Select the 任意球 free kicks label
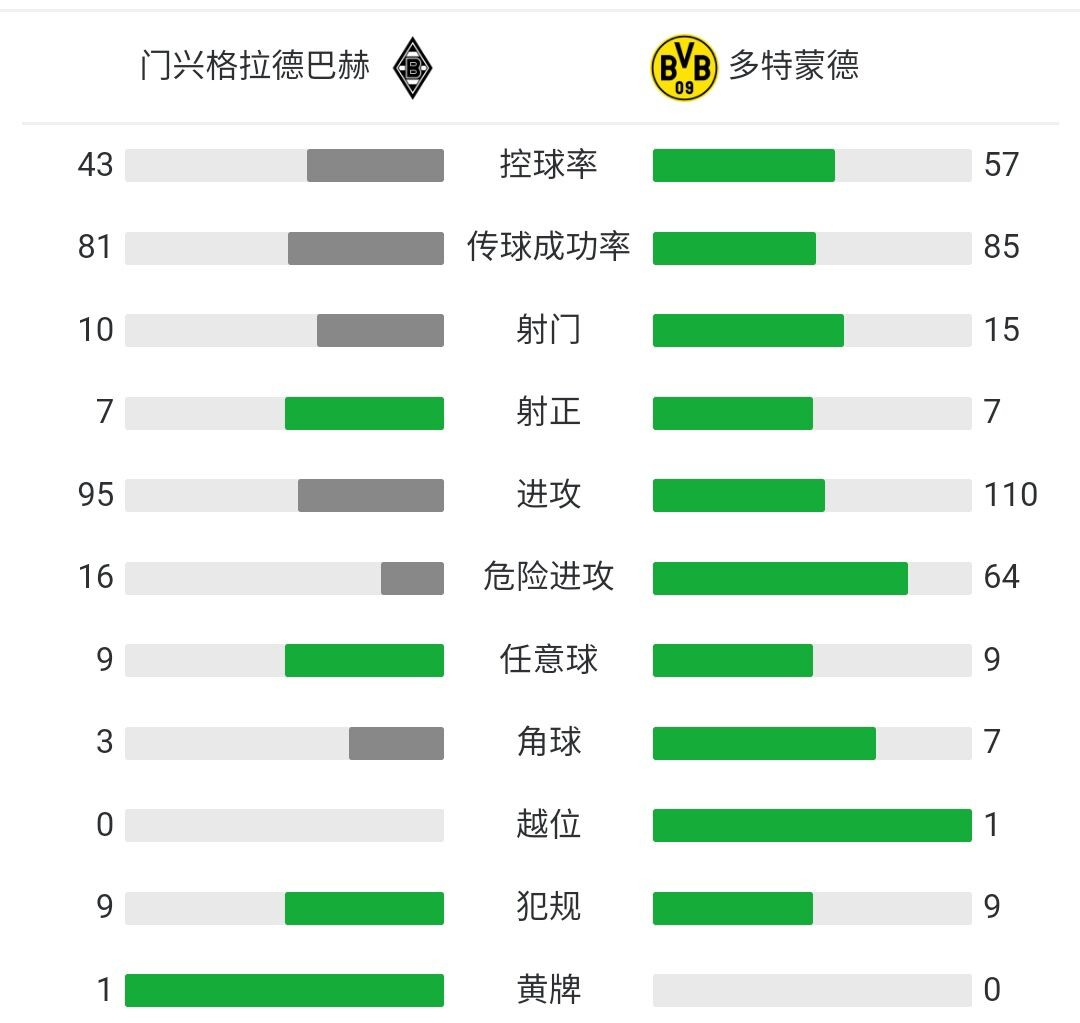Image resolution: width=1080 pixels, height=1023 pixels. (x=548, y=659)
